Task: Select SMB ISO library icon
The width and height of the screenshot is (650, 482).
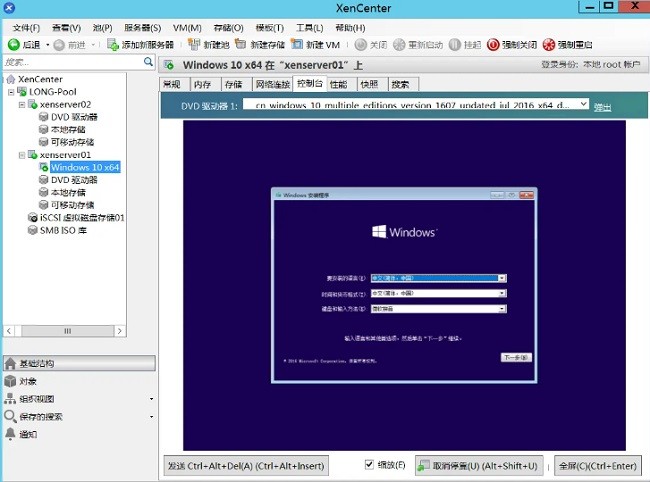Action: 33,230
